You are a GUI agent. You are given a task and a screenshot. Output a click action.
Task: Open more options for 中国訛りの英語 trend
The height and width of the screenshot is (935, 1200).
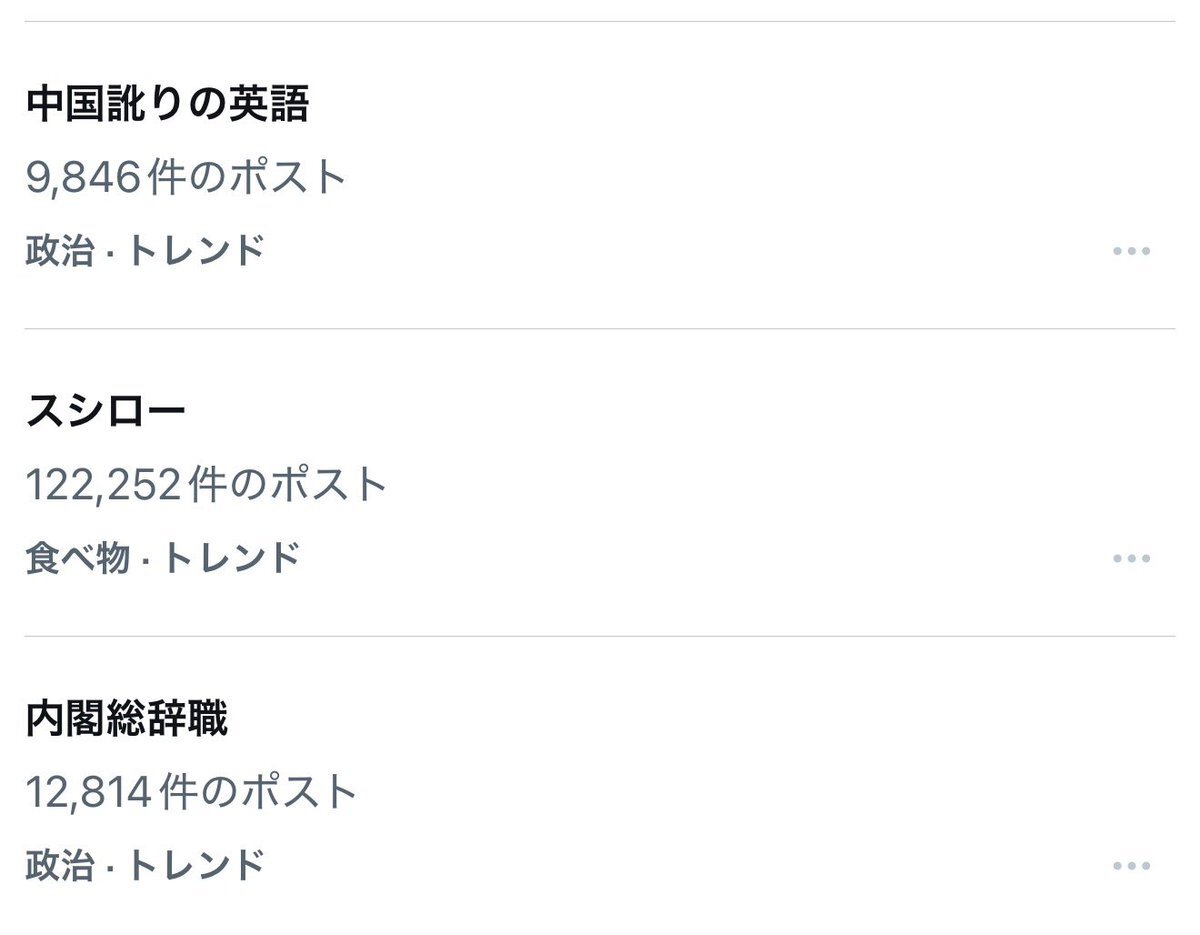pos(1131,250)
